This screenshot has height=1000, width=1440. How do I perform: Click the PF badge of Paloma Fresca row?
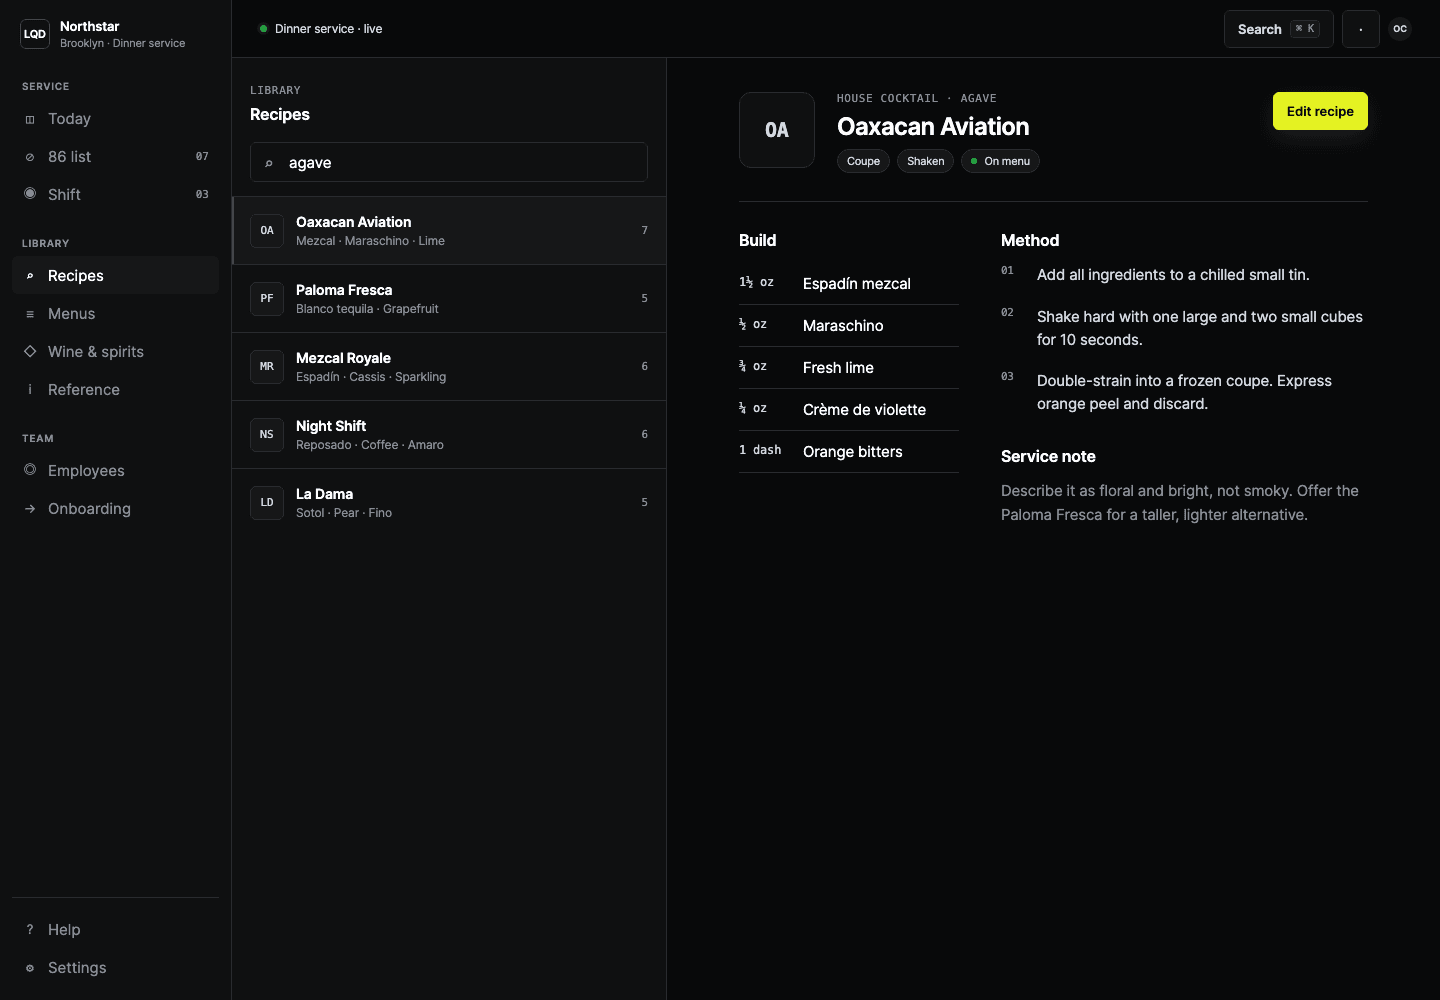[267, 299]
